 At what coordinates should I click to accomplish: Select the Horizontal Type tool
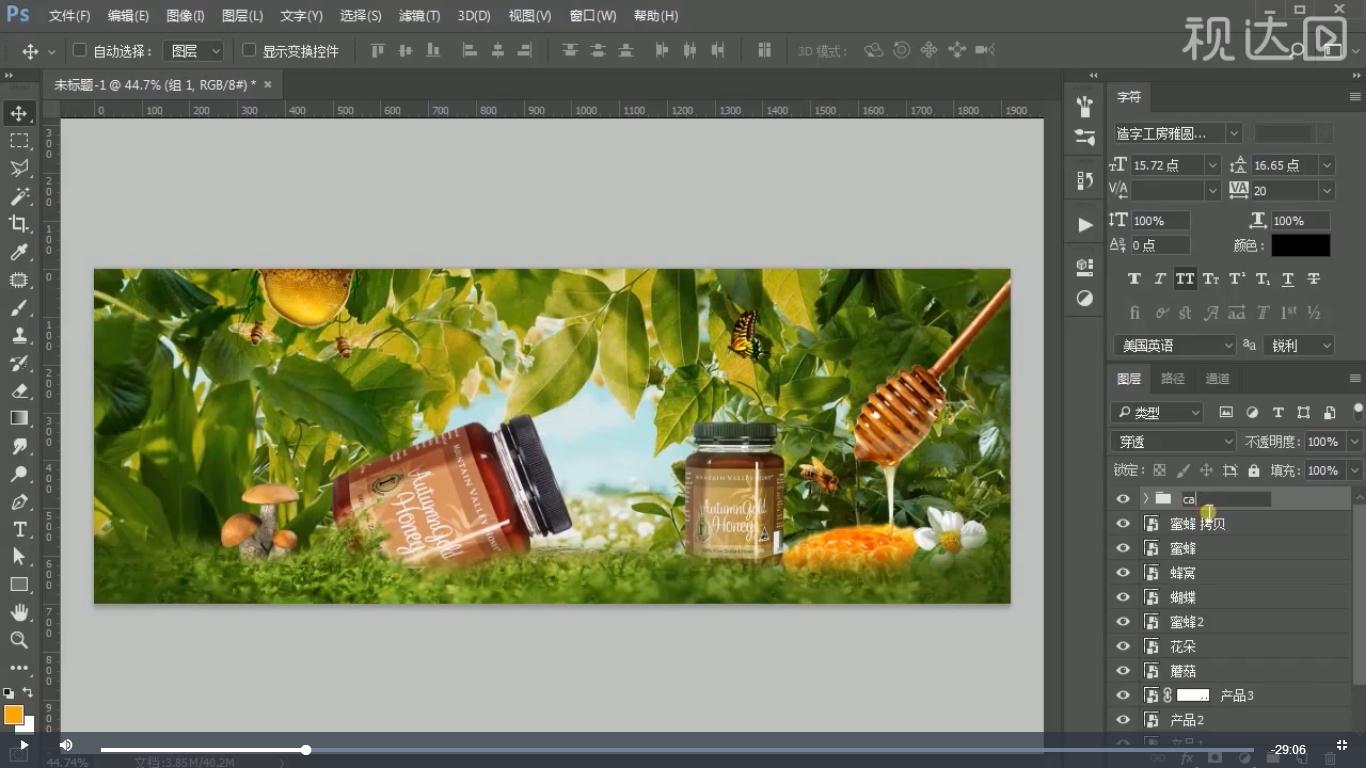(x=19, y=529)
